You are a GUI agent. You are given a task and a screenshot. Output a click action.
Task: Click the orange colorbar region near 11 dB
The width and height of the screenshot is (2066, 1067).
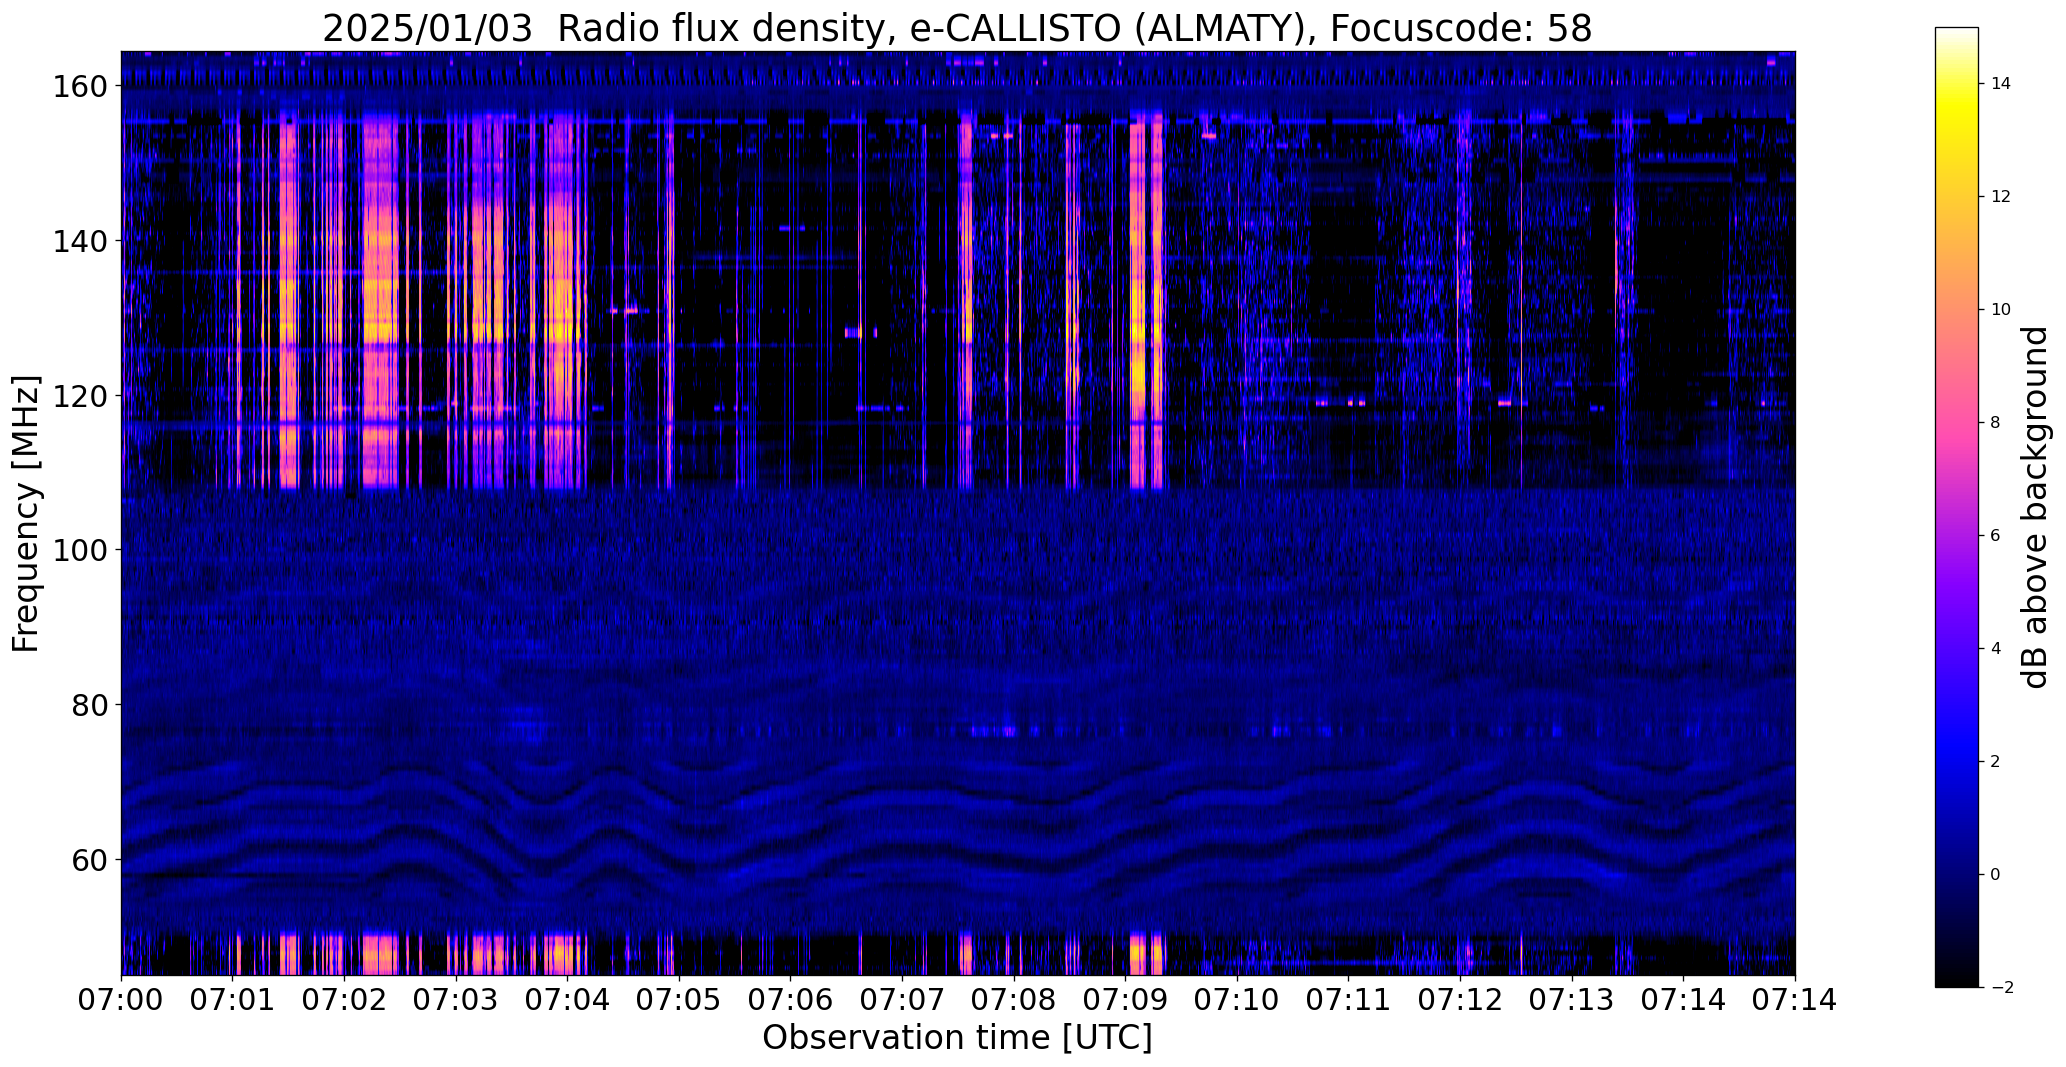click(x=1957, y=253)
